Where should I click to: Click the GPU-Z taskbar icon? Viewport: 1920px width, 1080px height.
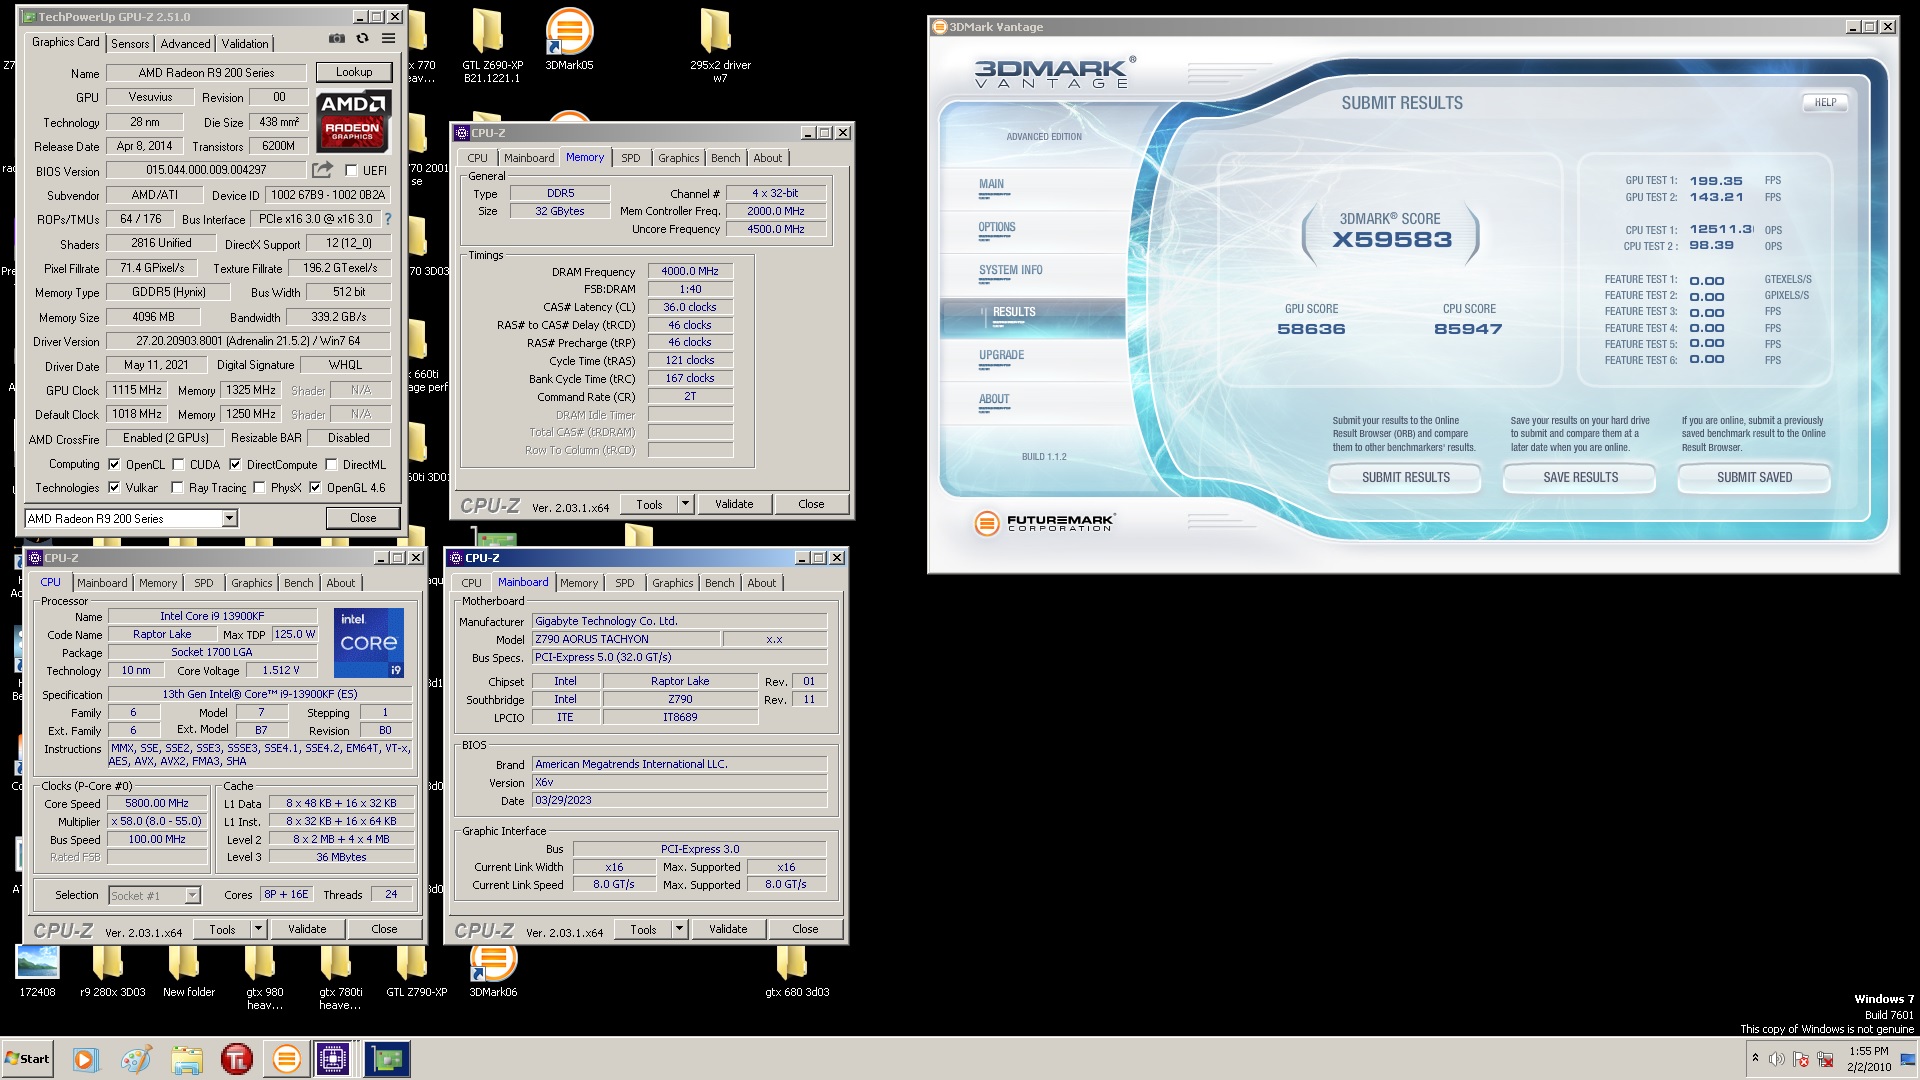click(386, 1059)
